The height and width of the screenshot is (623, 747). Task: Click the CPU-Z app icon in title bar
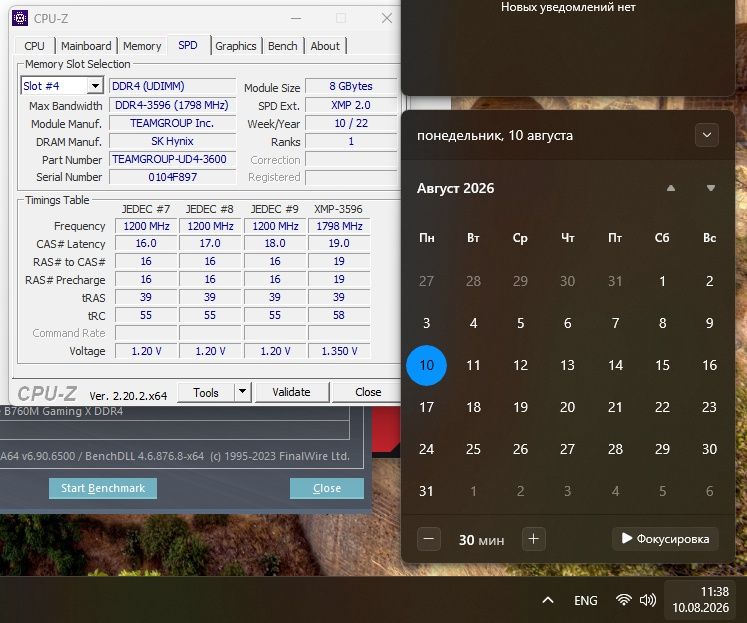coord(20,18)
